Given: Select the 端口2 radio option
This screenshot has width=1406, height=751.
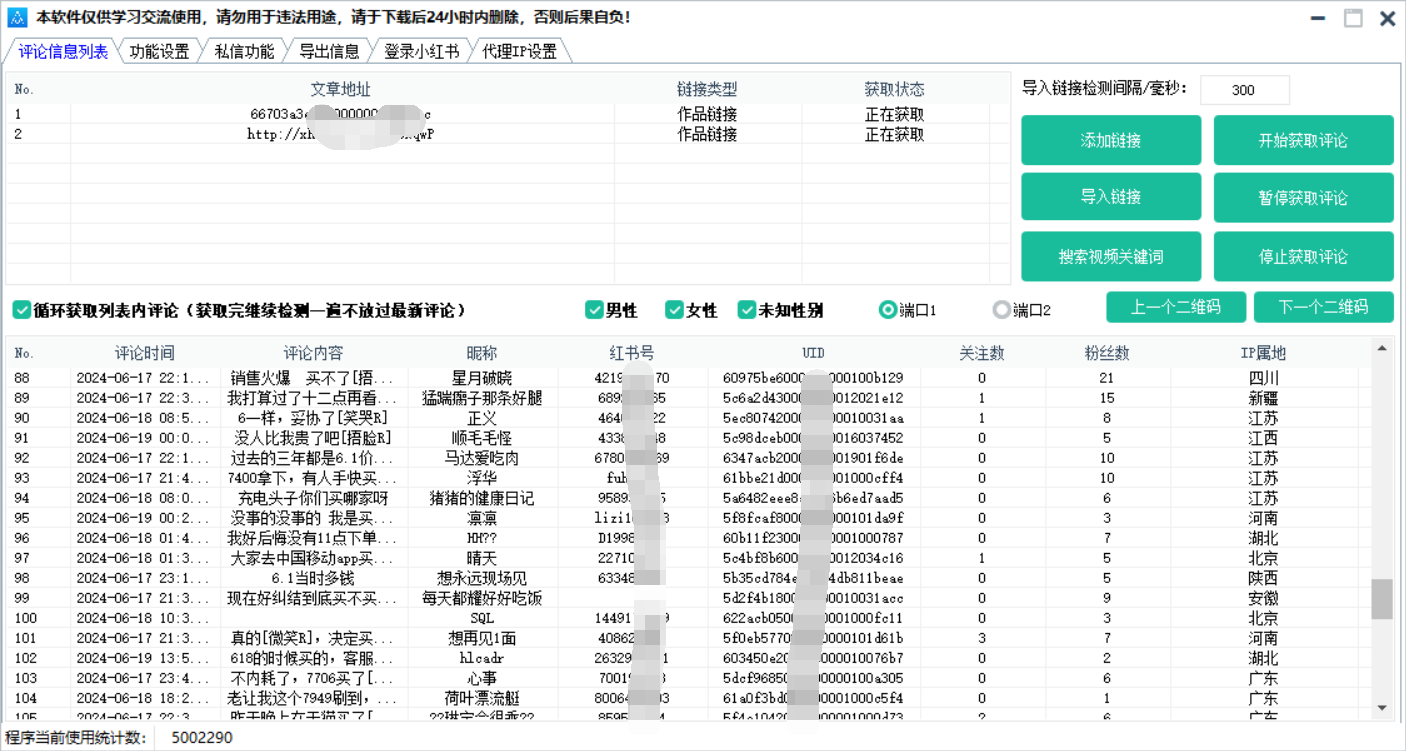Looking at the screenshot, I should coord(1001,310).
